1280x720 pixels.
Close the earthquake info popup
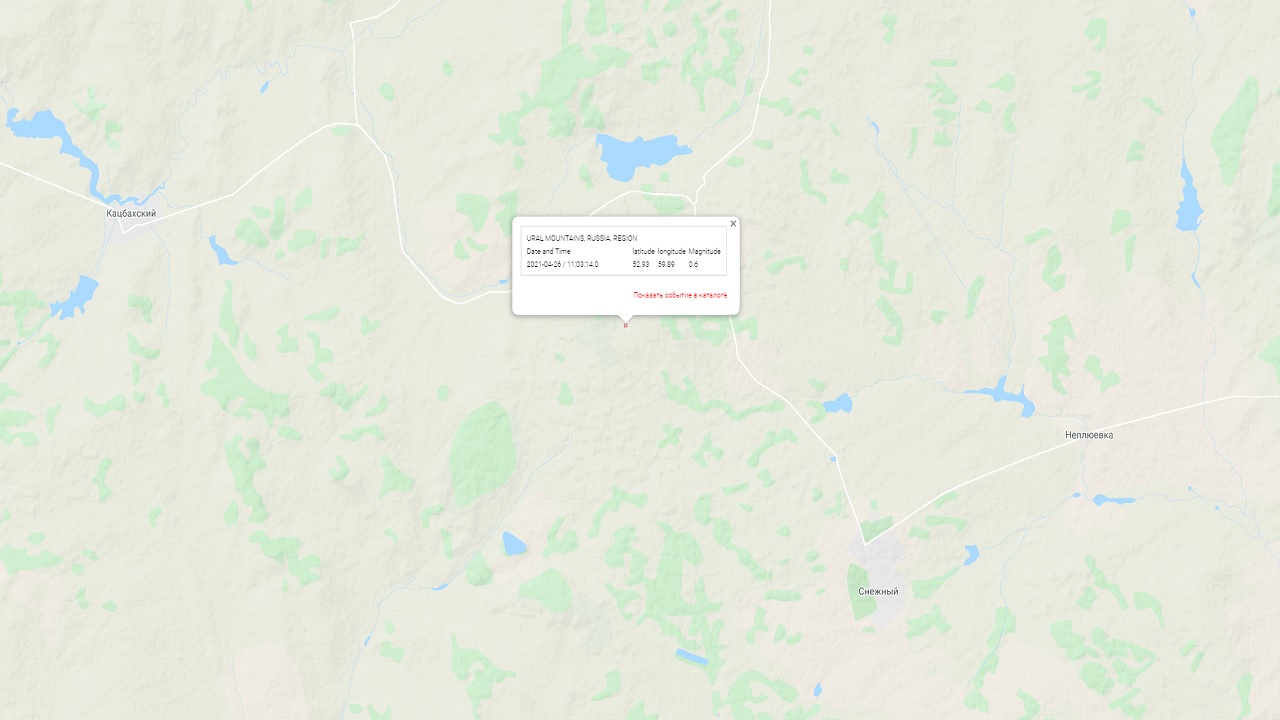tap(733, 224)
